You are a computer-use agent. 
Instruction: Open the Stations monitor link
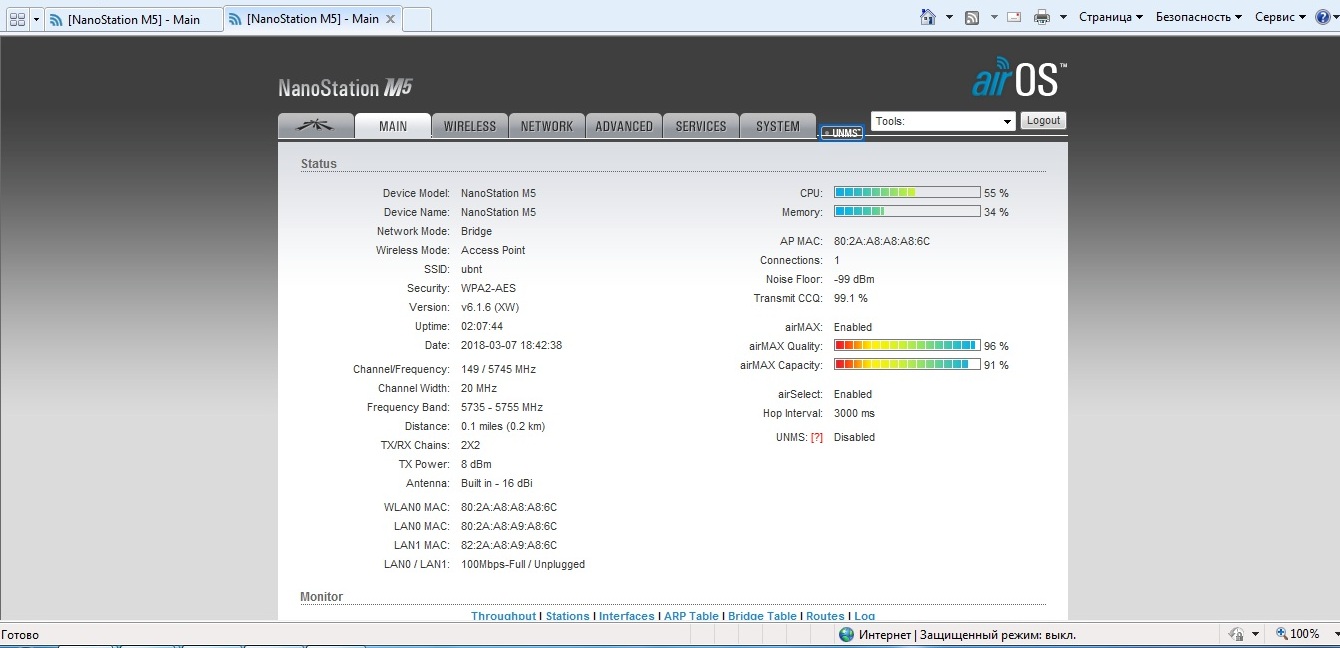tap(567, 616)
